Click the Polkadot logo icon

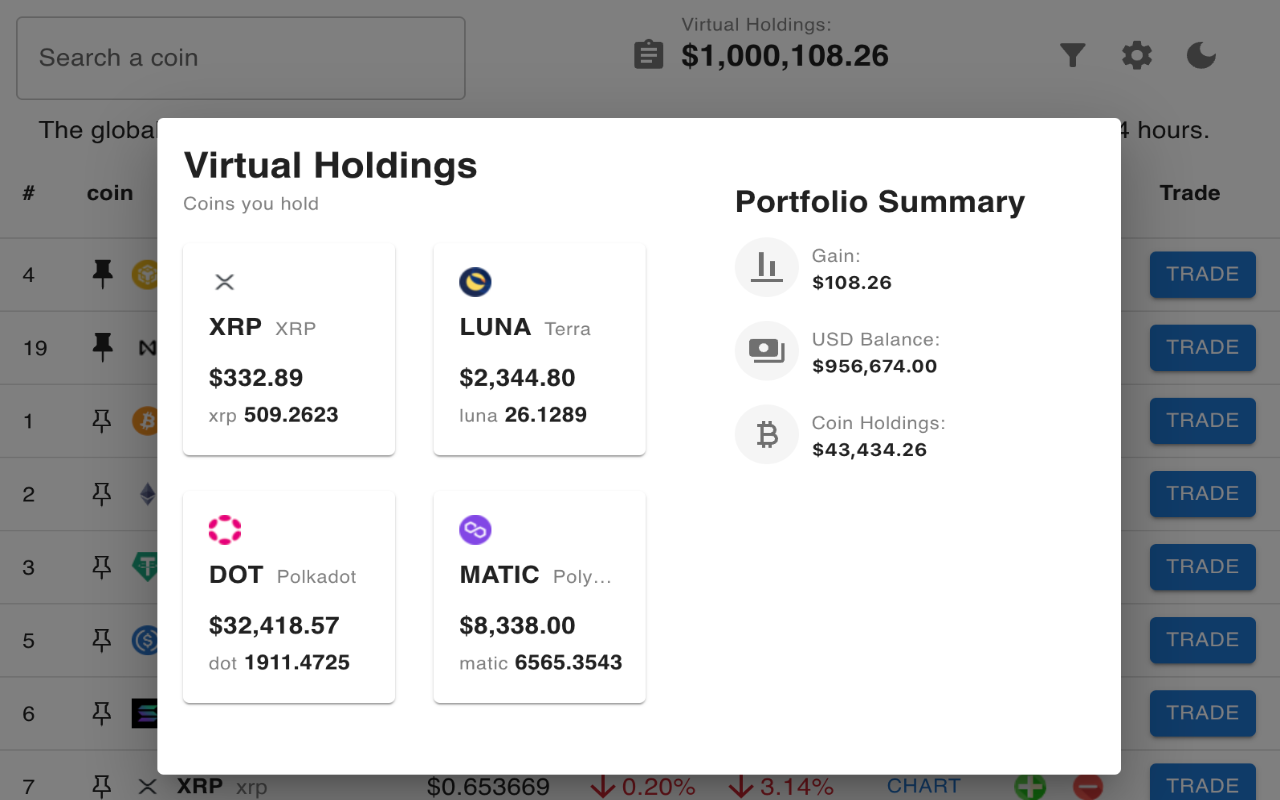(x=225, y=530)
